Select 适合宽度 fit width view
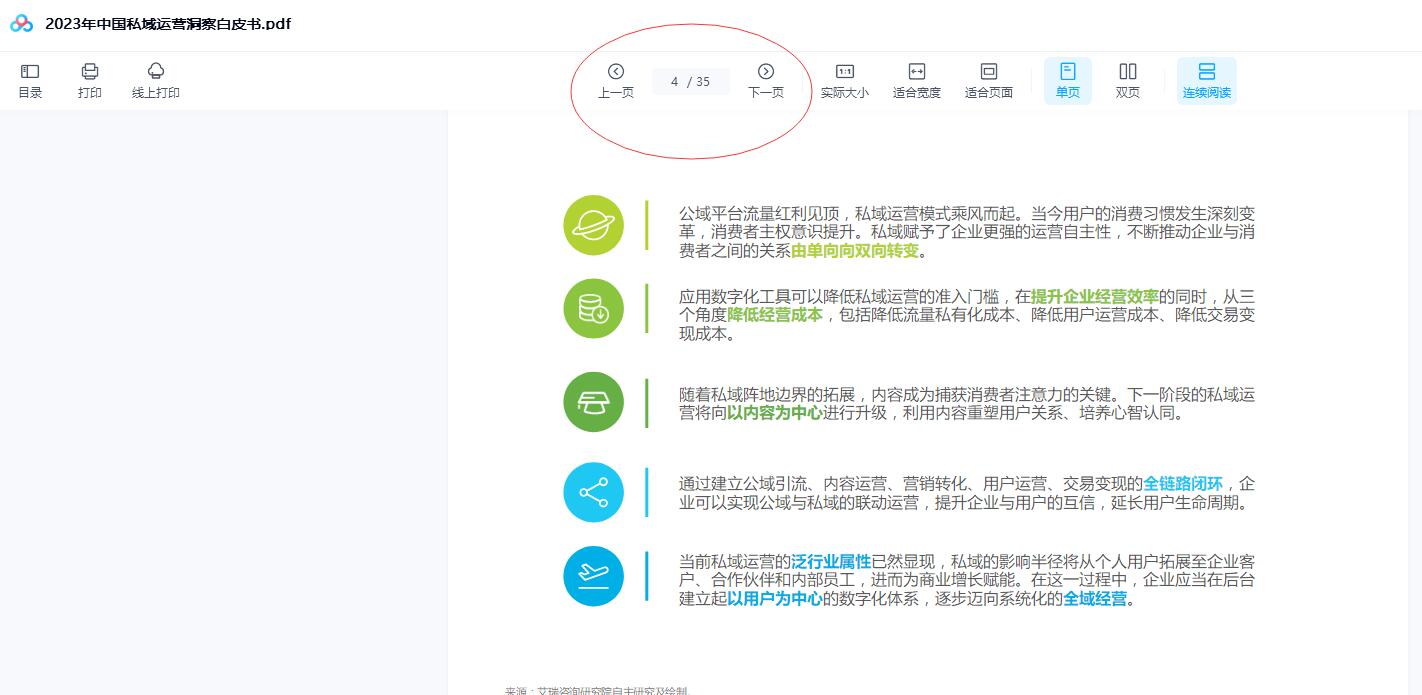 917,80
